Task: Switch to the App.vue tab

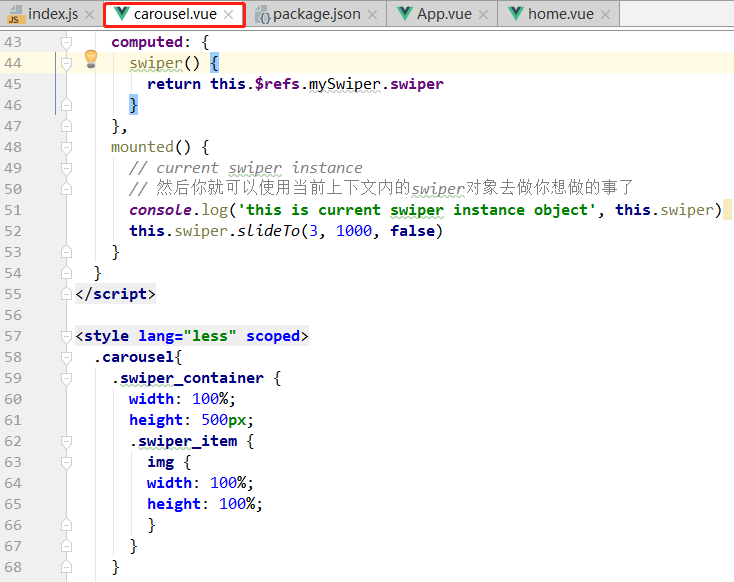Action: pos(444,14)
